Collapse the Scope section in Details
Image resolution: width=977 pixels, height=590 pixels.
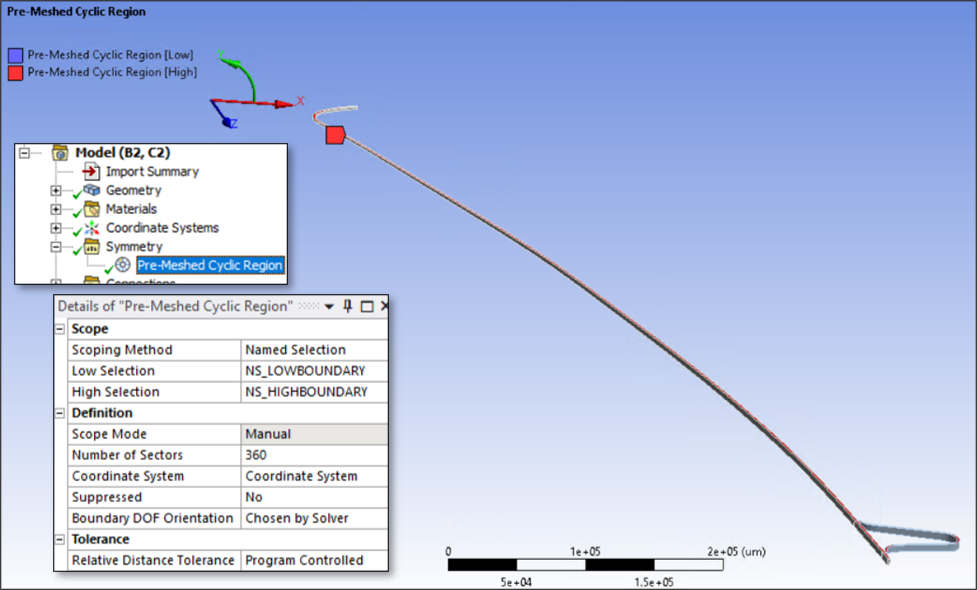pyautogui.click(x=60, y=329)
